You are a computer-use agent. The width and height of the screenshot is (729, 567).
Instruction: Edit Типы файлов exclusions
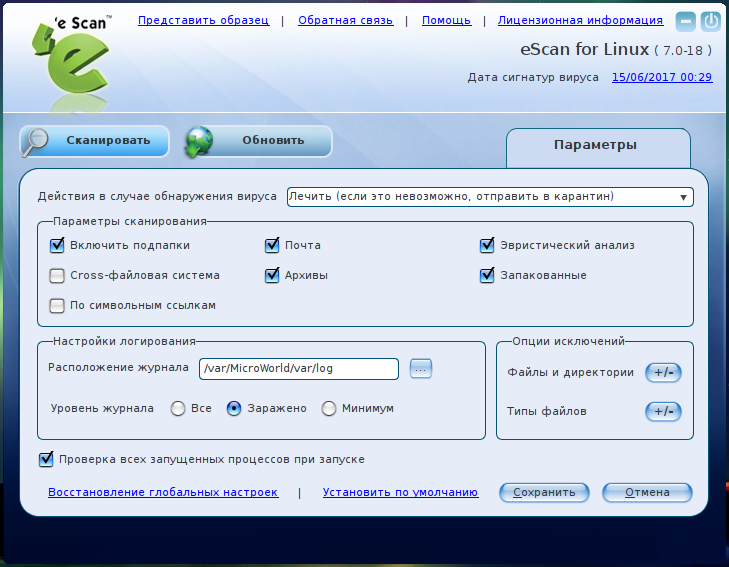[663, 411]
